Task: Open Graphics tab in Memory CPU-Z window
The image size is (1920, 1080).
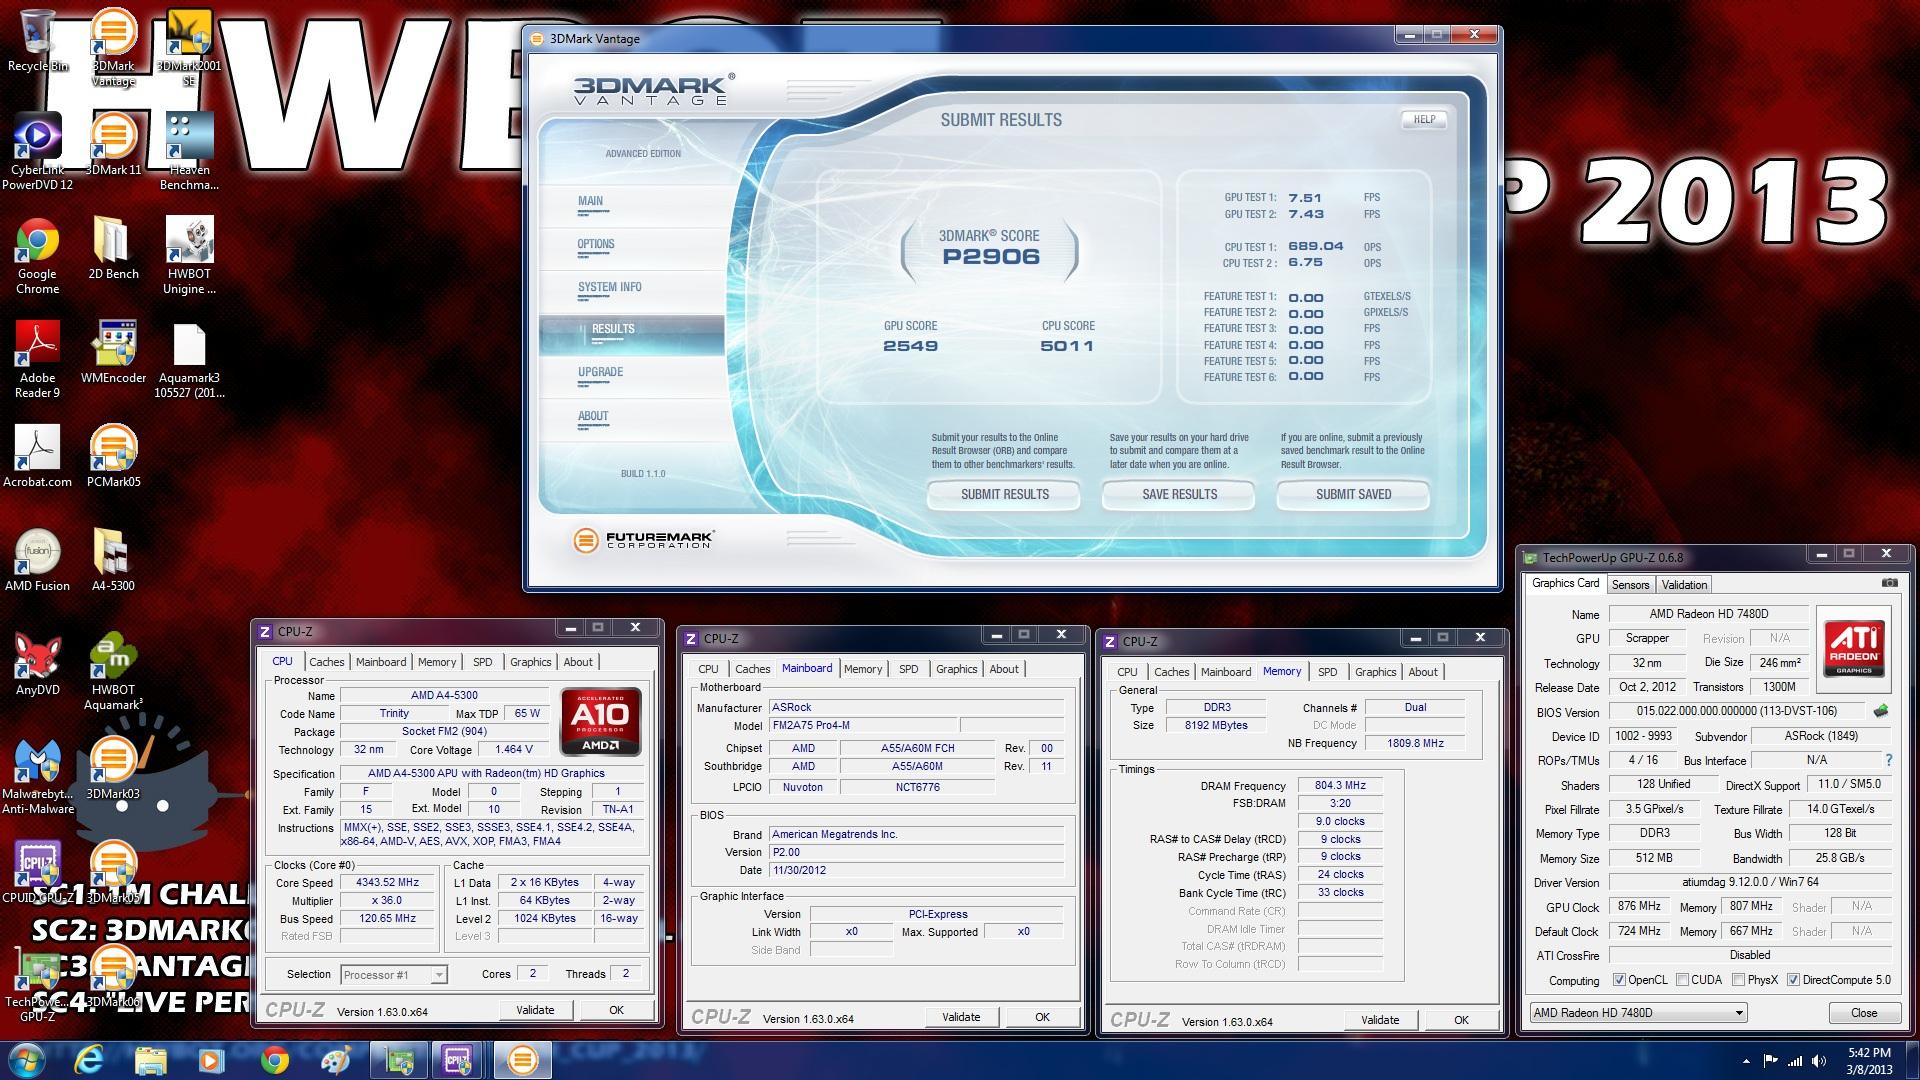Action: coord(1375,672)
